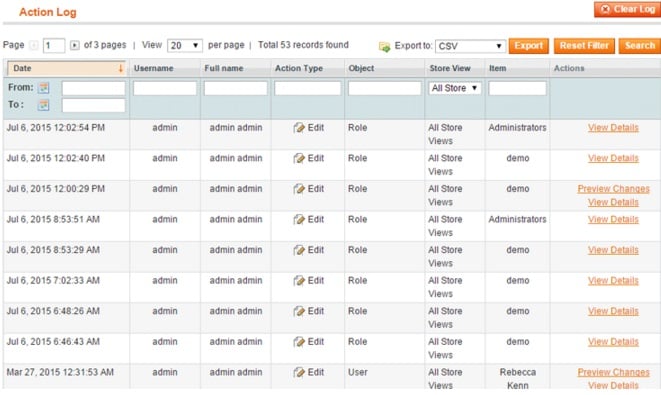View Details for 6:48:26 AM entry
Screen dimensions: 661x395
(x=613, y=311)
